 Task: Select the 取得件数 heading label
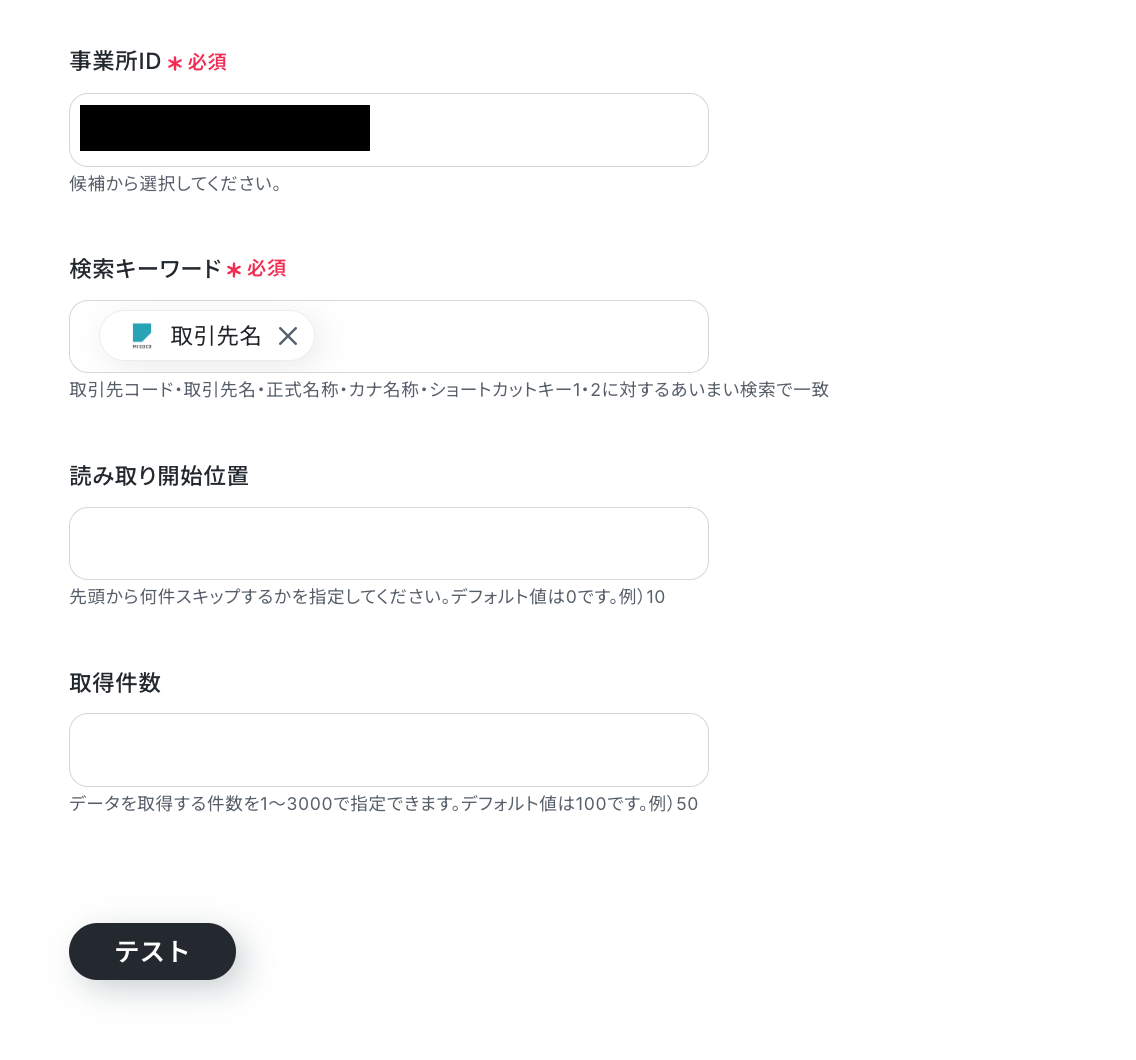point(115,683)
